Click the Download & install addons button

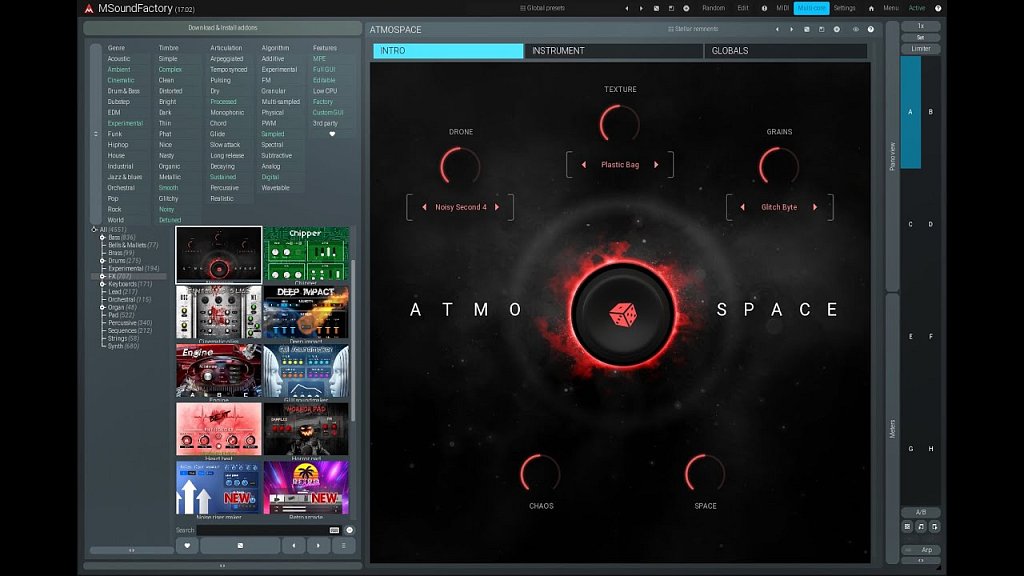[222, 28]
